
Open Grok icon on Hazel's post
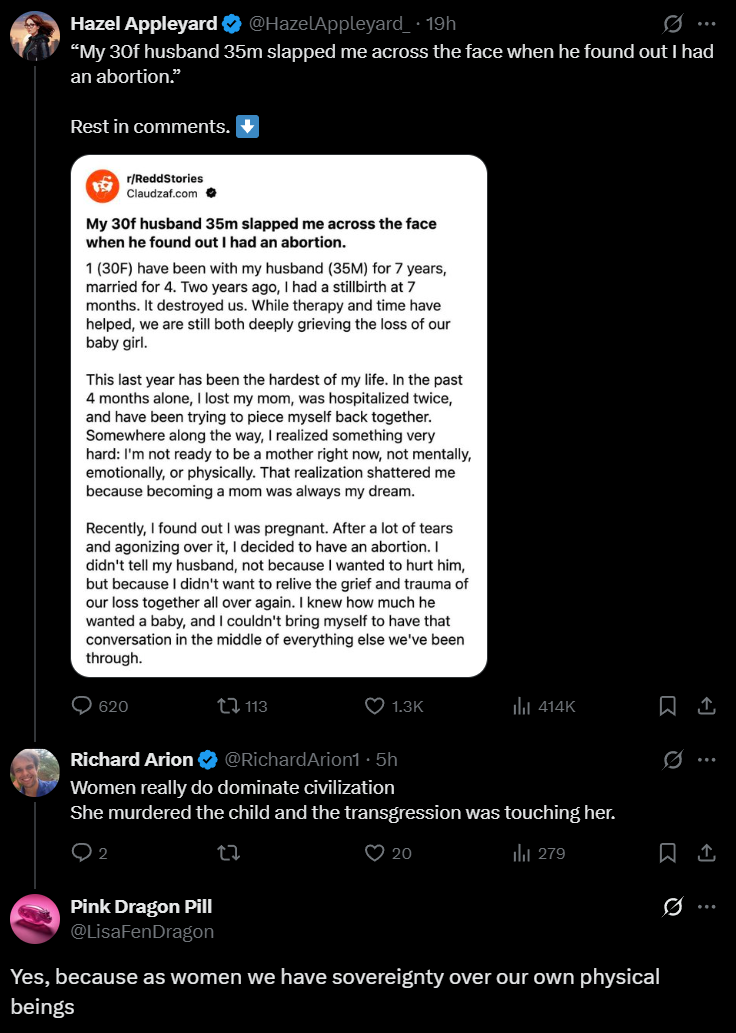coord(673,22)
